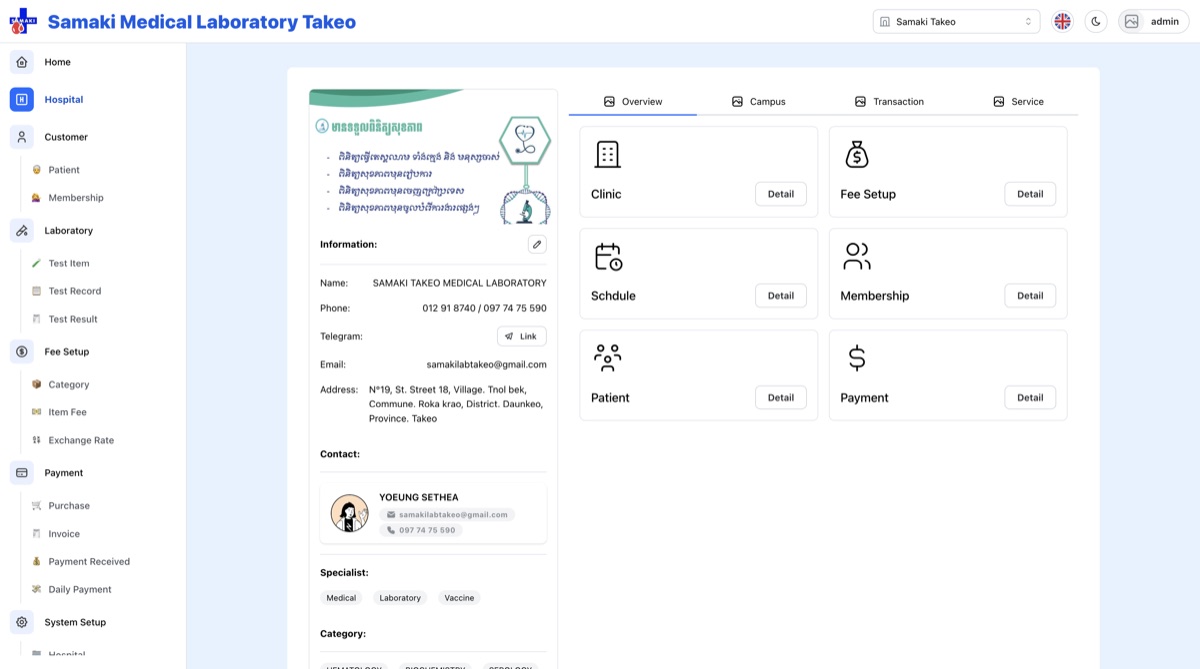The image size is (1200, 669).
Task: Open Test Item in sidebar
Action: (x=68, y=263)
